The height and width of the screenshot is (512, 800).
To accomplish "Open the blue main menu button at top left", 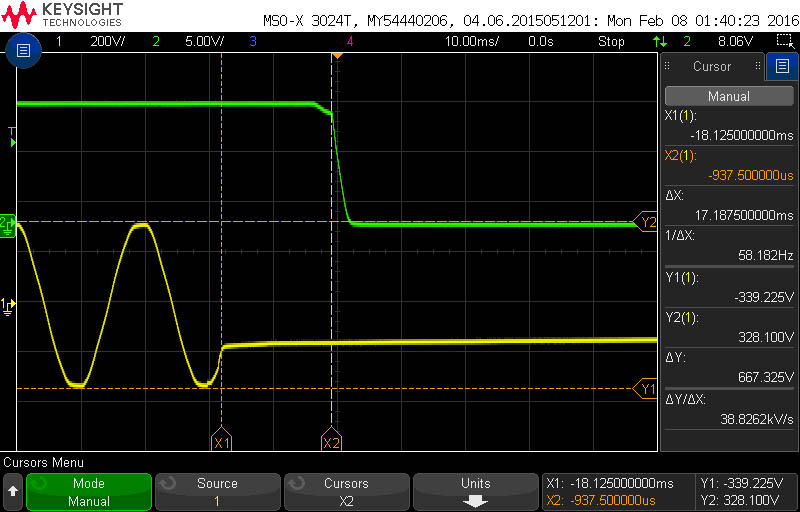I will coord(24,50).
